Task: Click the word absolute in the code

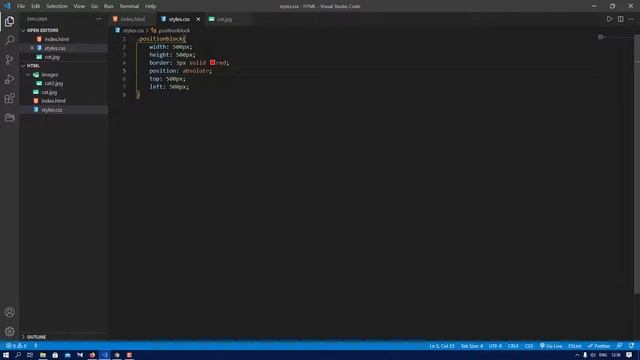Action: 196,71
